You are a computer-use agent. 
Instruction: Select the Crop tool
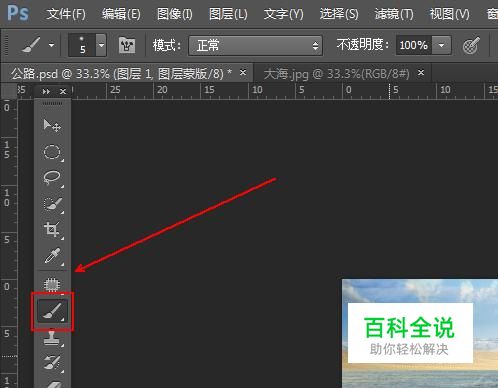click(x=52, y=230)
